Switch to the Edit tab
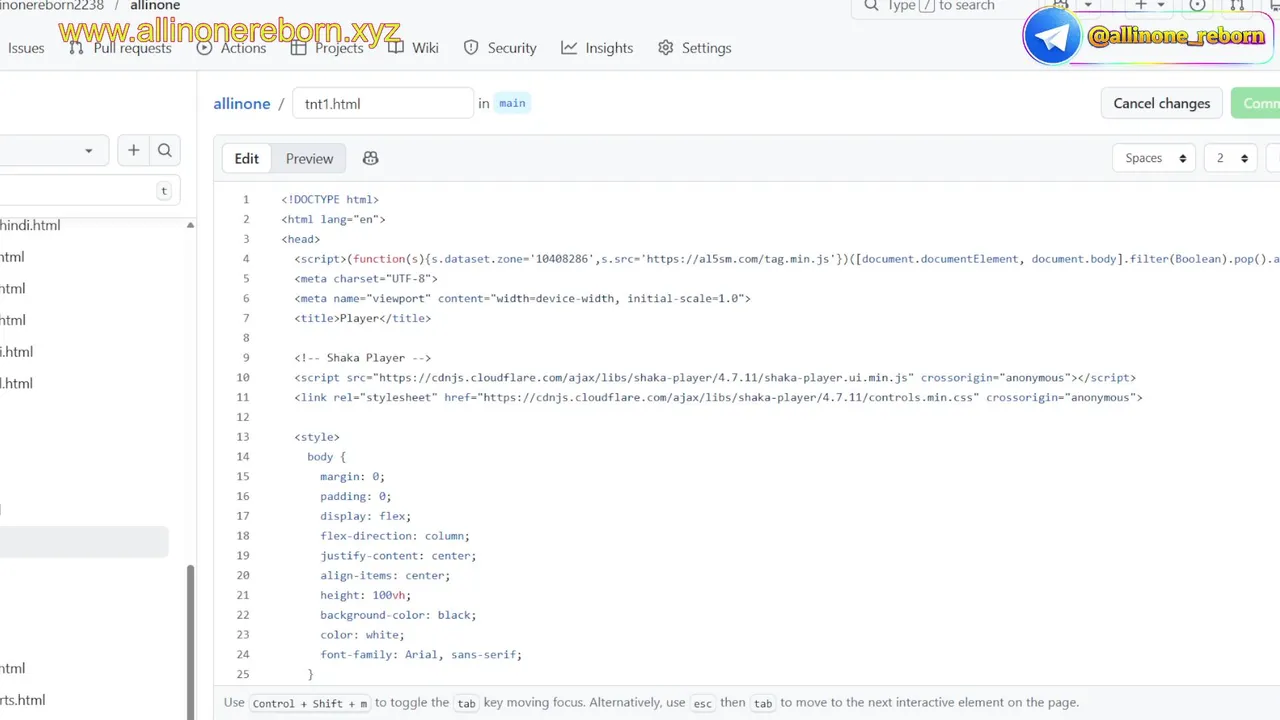Viewport: 1280px width, 720px height. [247, 159]
